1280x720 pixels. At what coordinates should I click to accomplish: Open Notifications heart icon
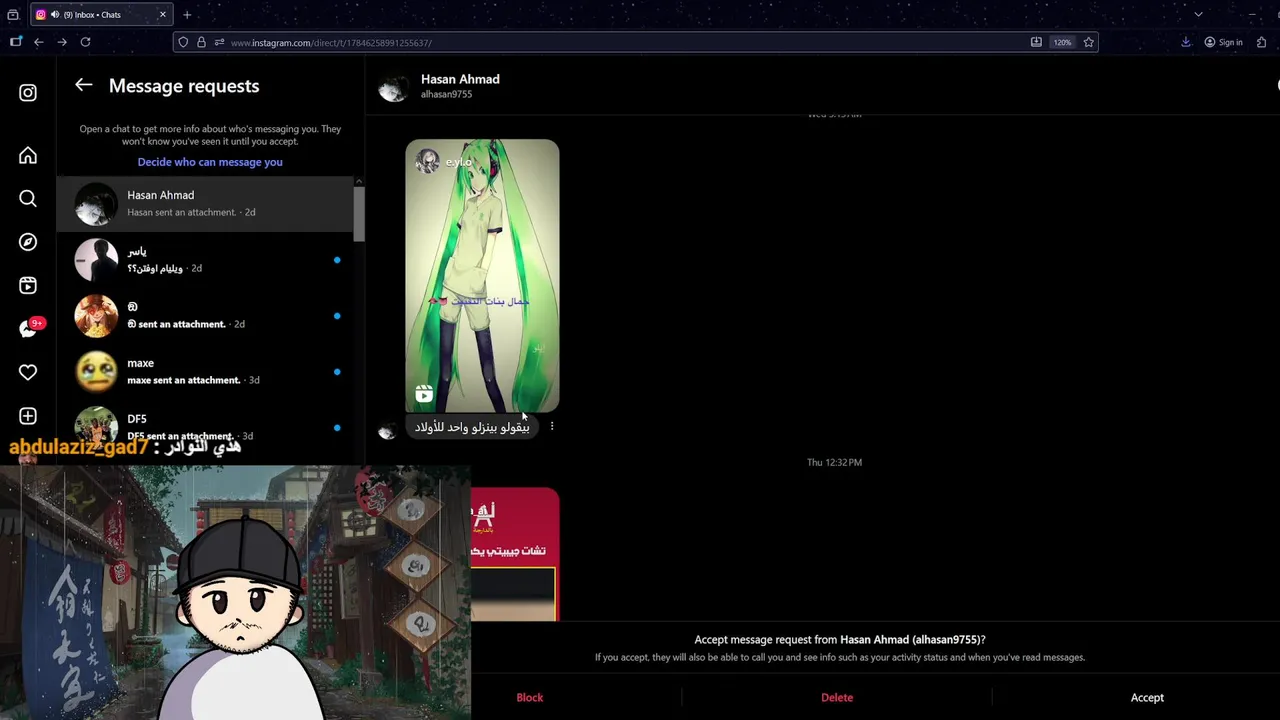click(28, 372)
